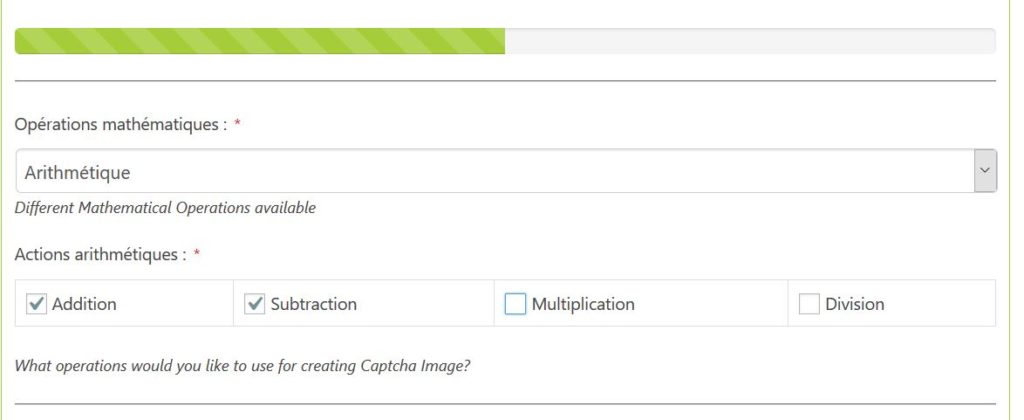Click the Division option label
1024x420 pixels.
[855, 304]
